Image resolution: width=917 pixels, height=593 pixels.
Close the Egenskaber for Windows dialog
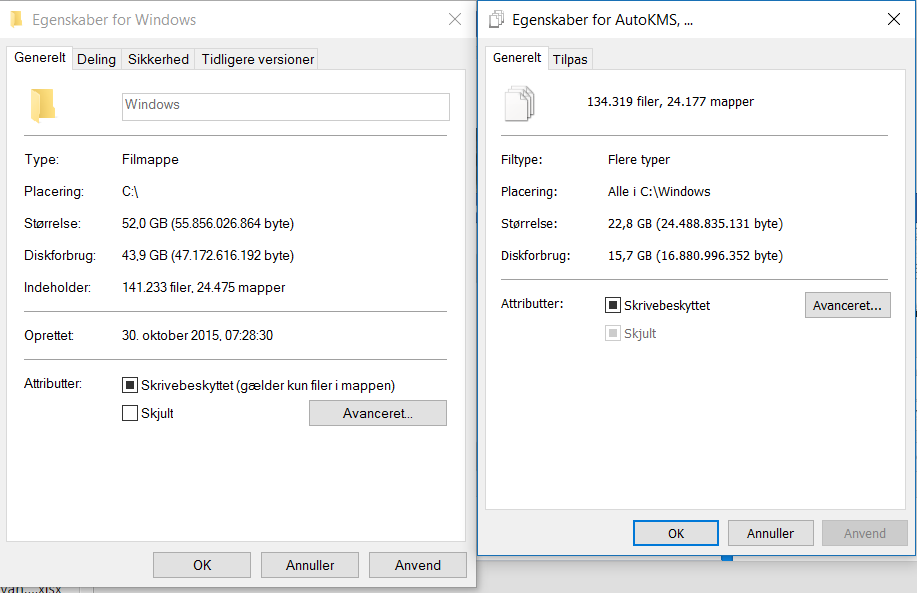pyautogui.click(x=454, y=19)
